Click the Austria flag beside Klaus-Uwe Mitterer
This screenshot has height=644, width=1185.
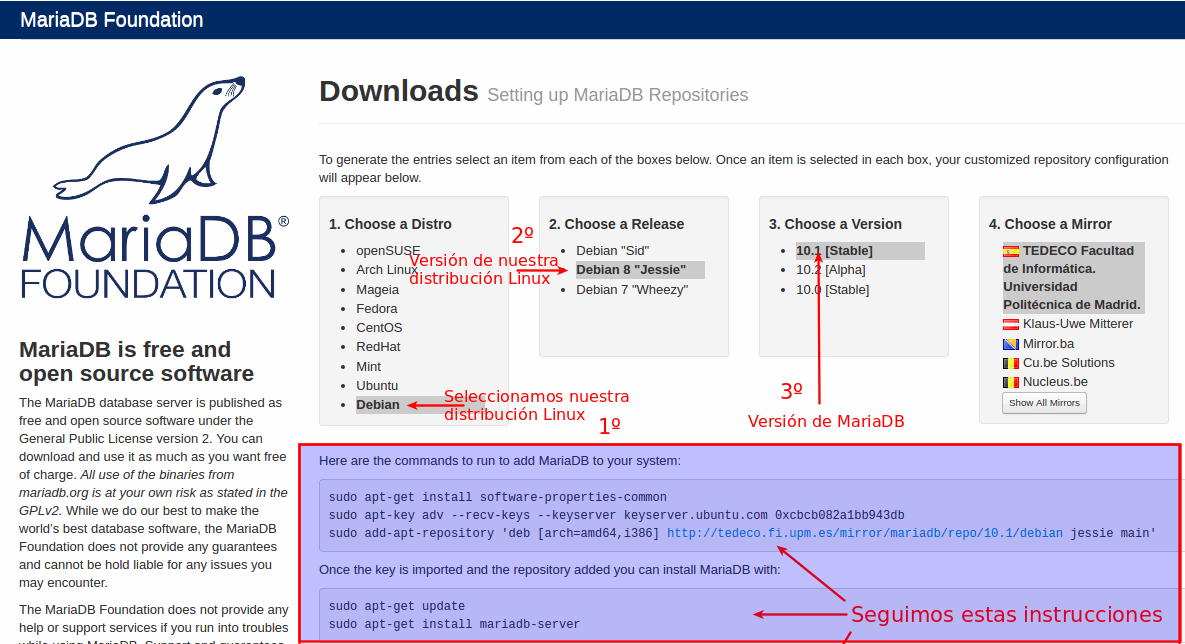coord(1011,324)
